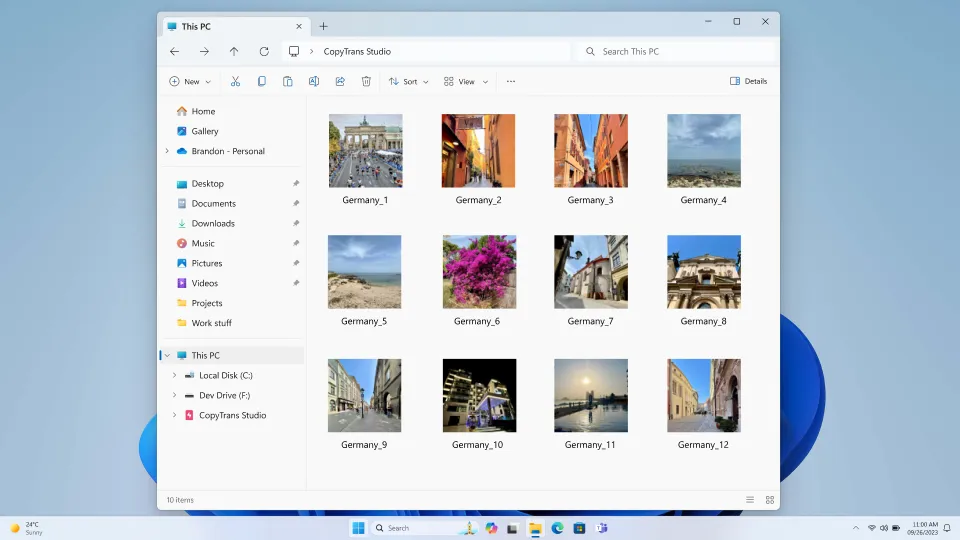Open Task View from taskbar
960x540 pixels.
(x=512, y=528)
